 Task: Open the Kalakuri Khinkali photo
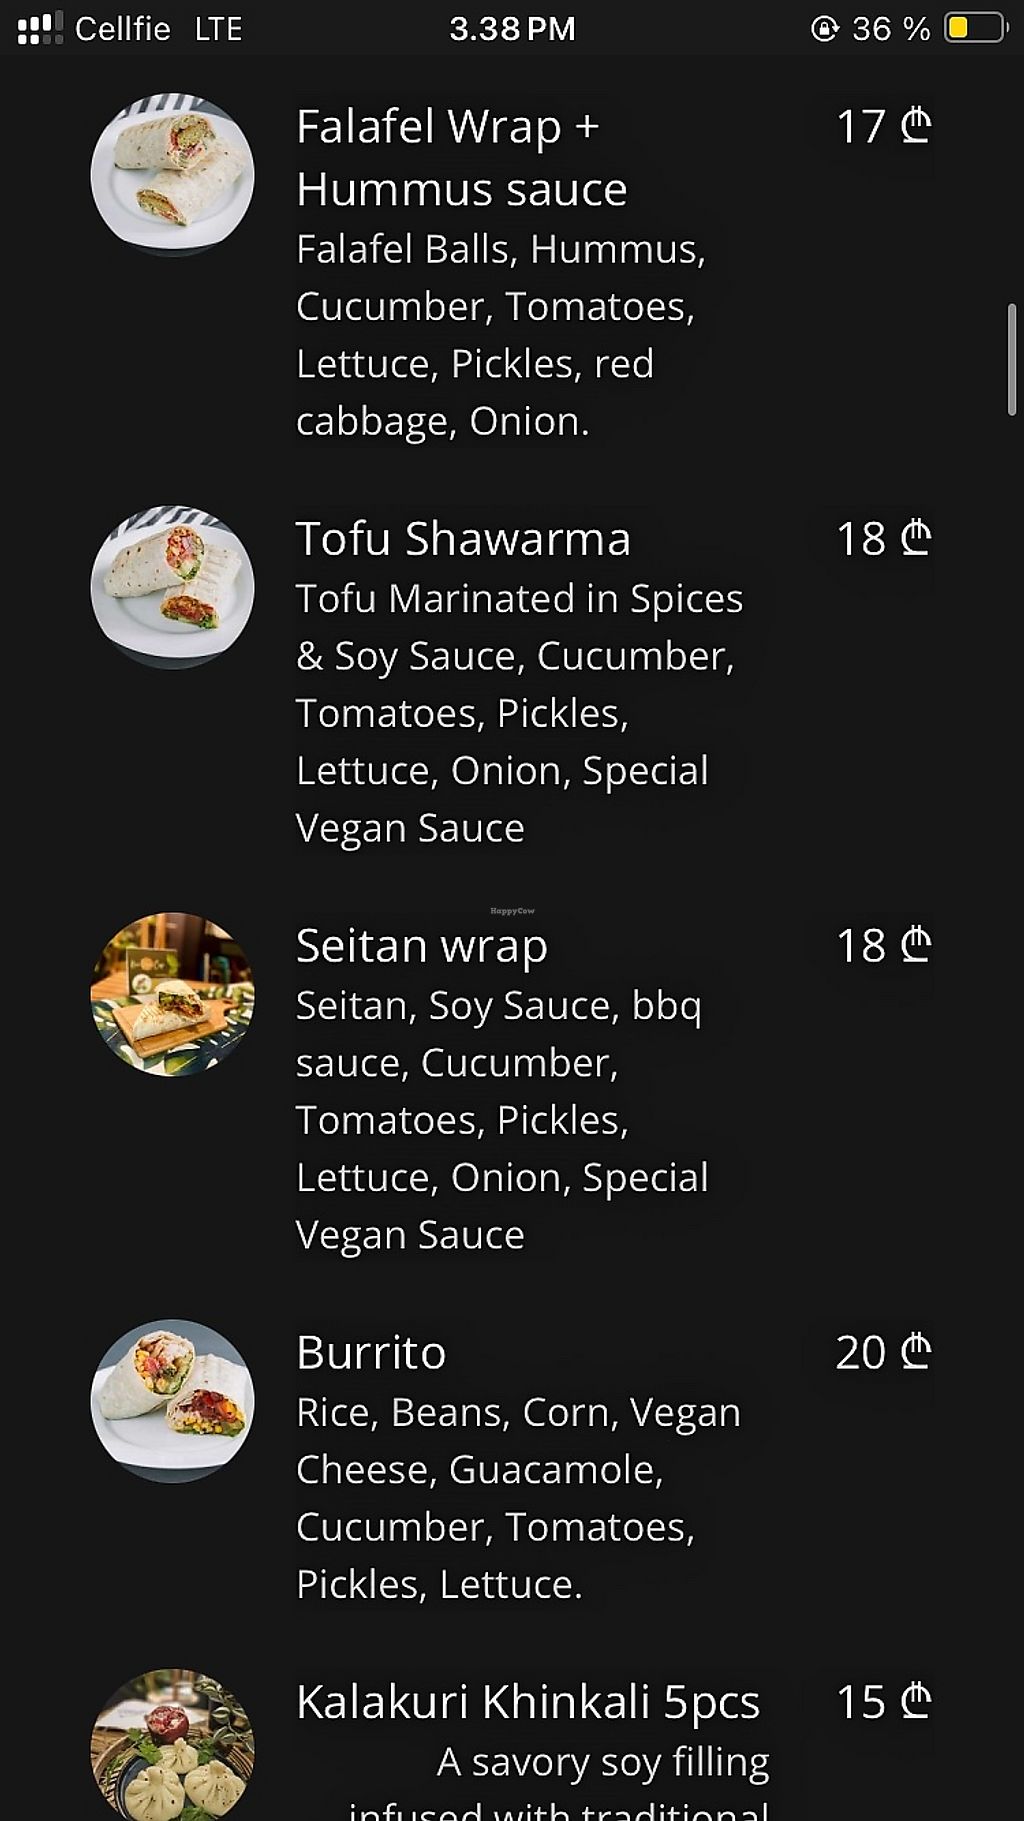coord(172,1745)
